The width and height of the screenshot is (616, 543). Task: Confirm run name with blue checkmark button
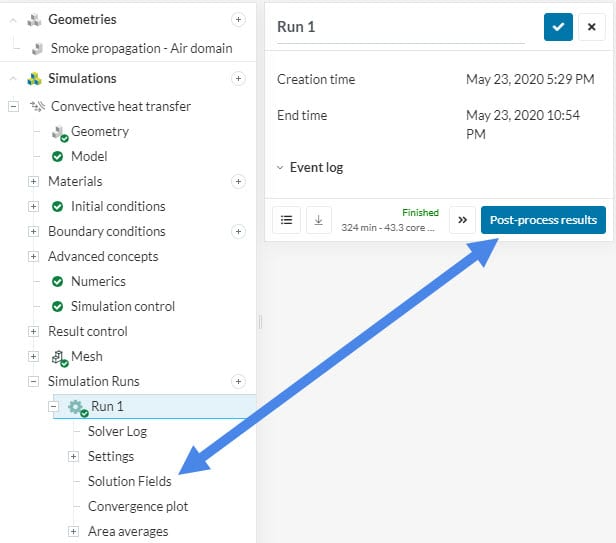(x=558, y=27)
